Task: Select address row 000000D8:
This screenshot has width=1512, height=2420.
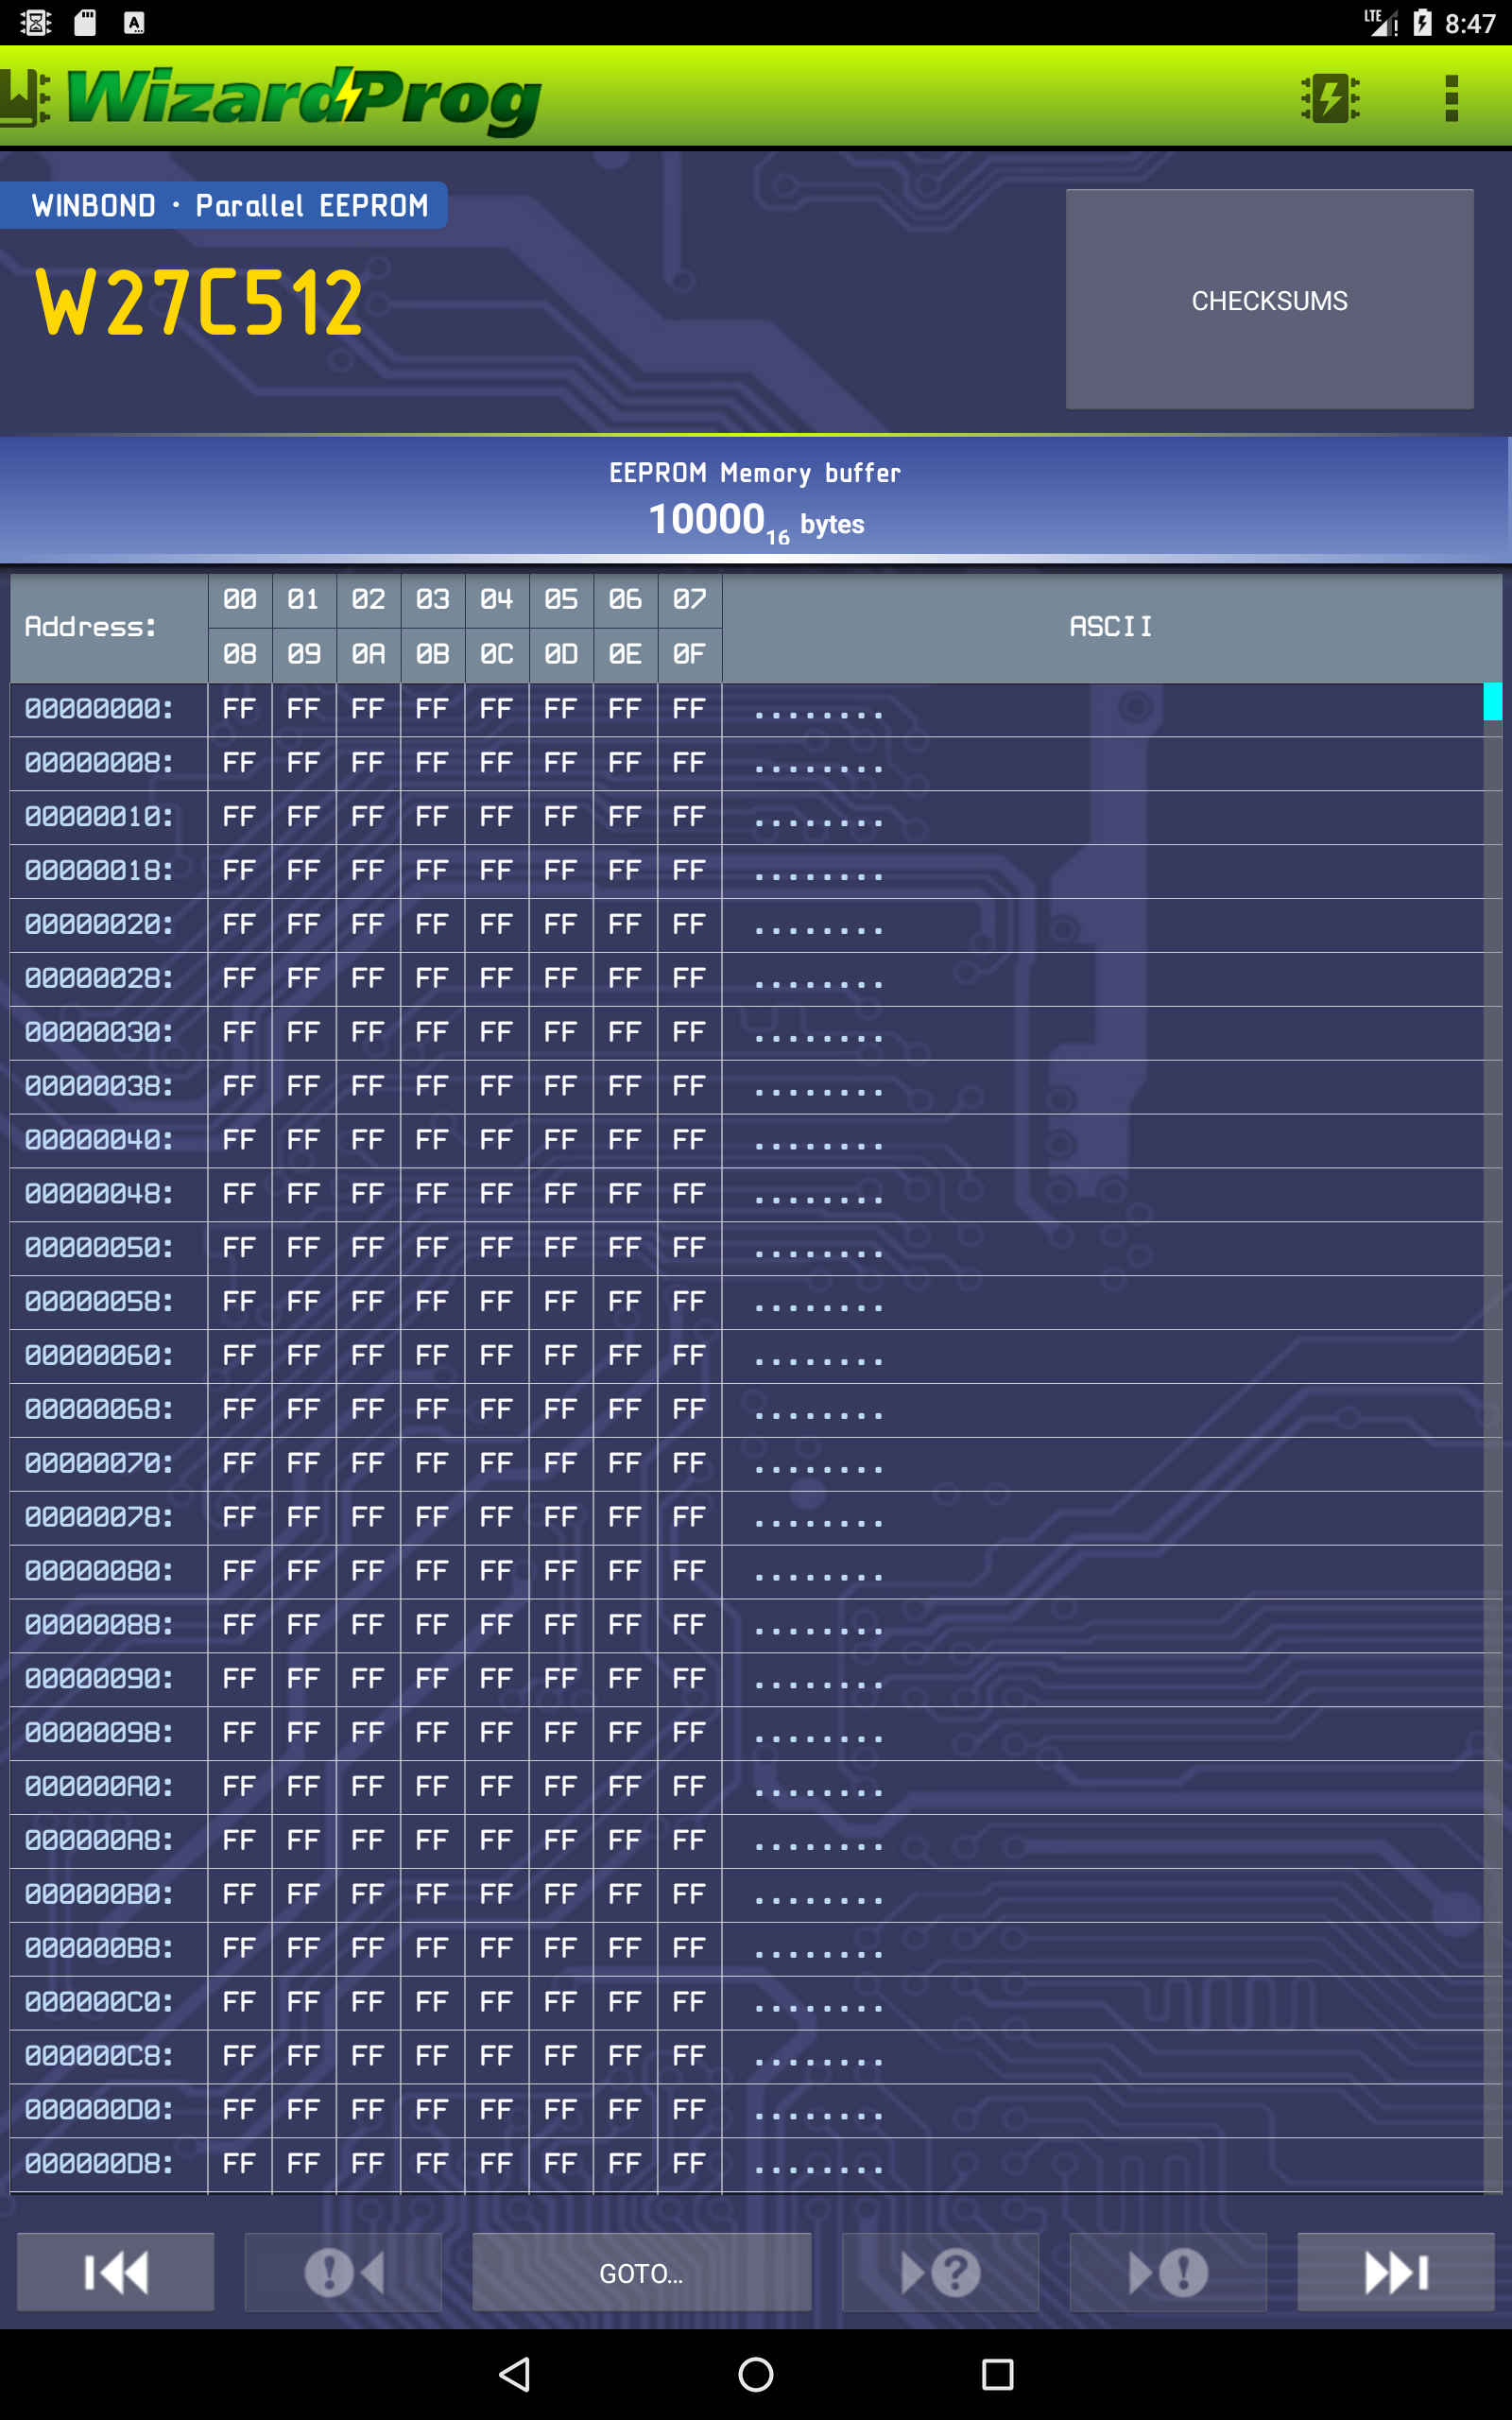Action: (99, 2164)
